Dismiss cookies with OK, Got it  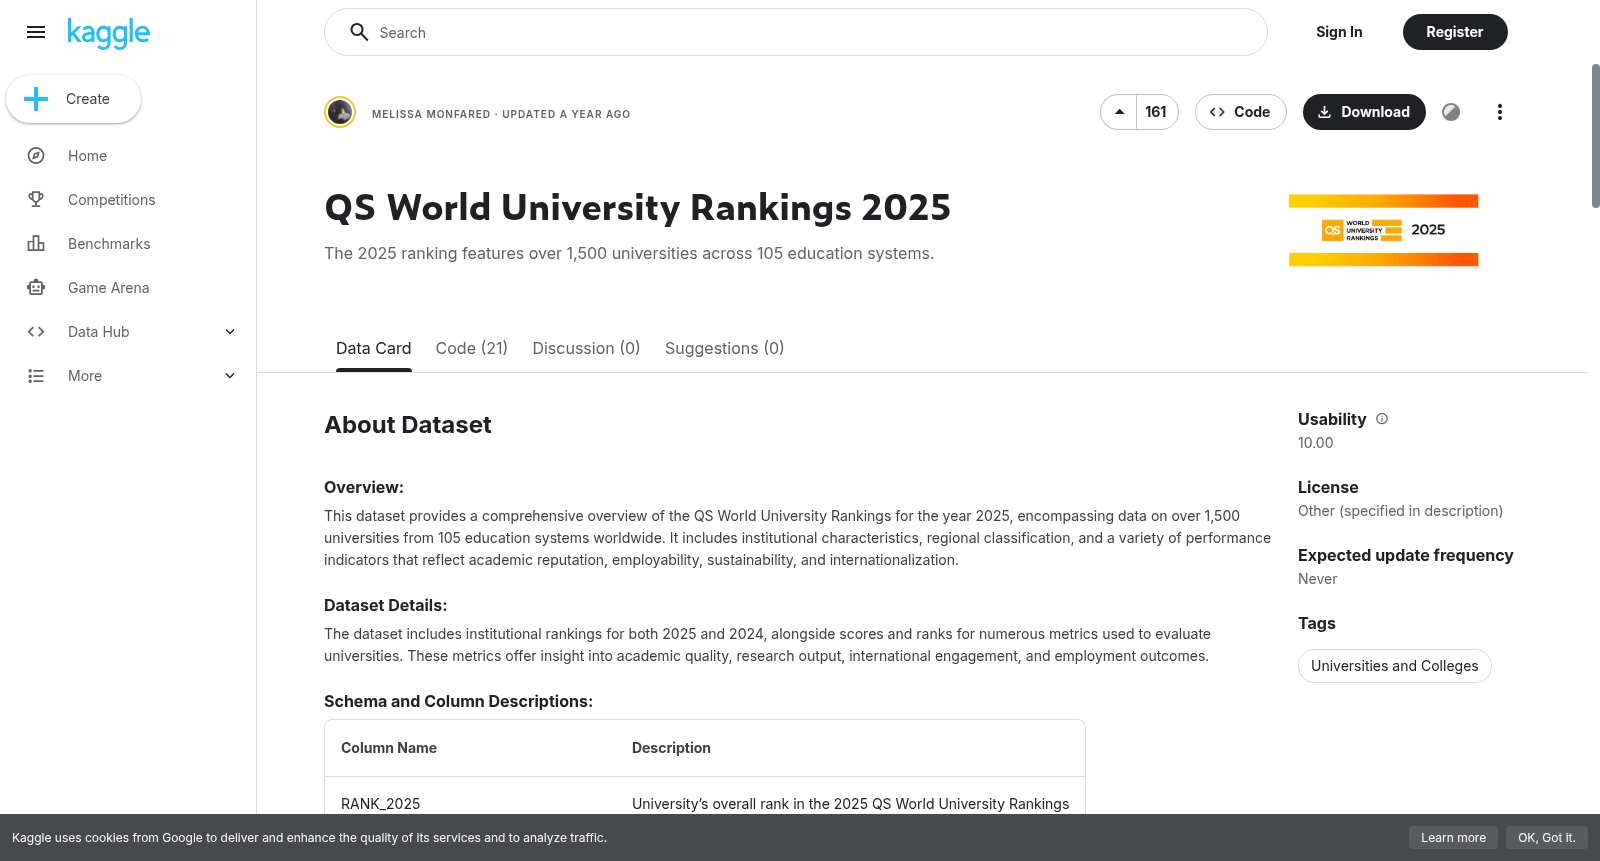[1546, 838]
